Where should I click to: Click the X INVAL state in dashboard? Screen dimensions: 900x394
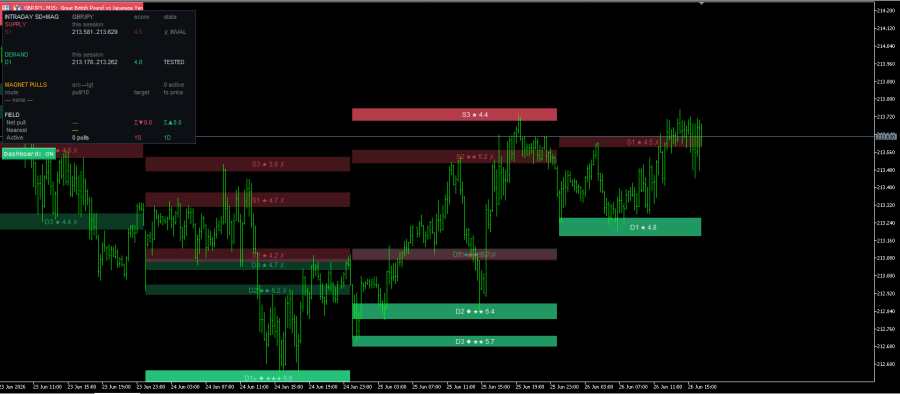coord(175,32)
